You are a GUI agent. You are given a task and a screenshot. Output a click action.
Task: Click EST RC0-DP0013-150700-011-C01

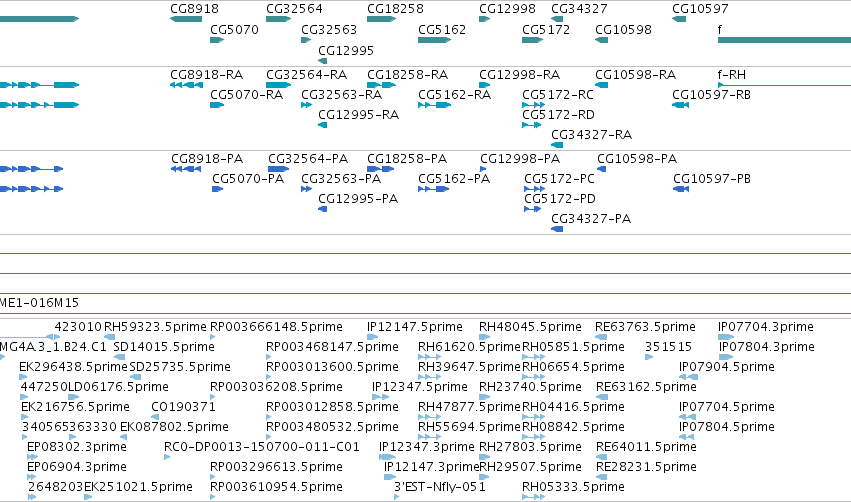pos(262,447)
